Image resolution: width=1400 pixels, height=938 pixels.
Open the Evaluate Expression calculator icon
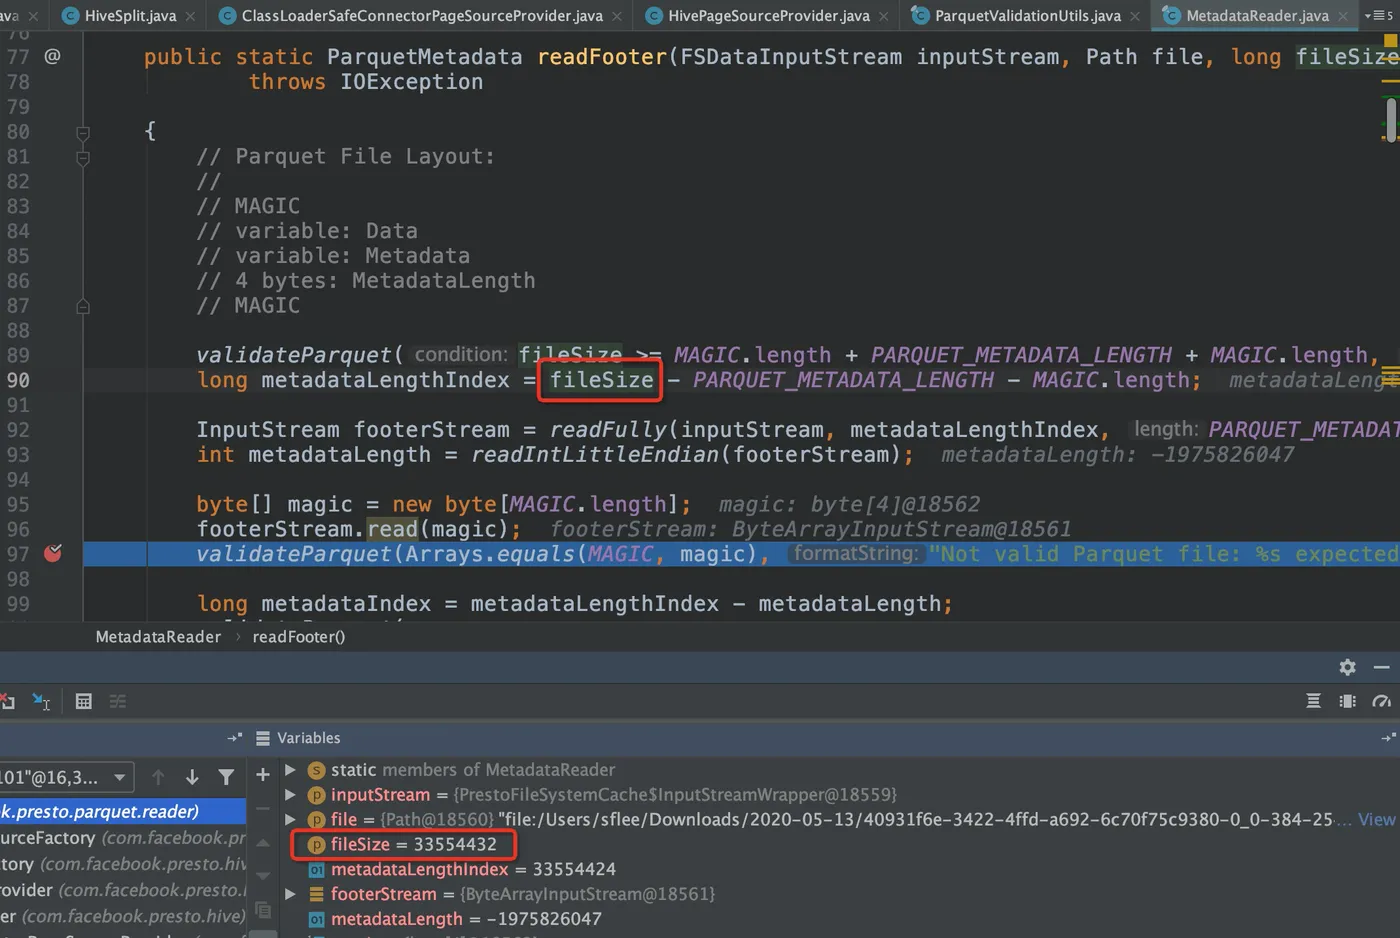pos(84,701)
